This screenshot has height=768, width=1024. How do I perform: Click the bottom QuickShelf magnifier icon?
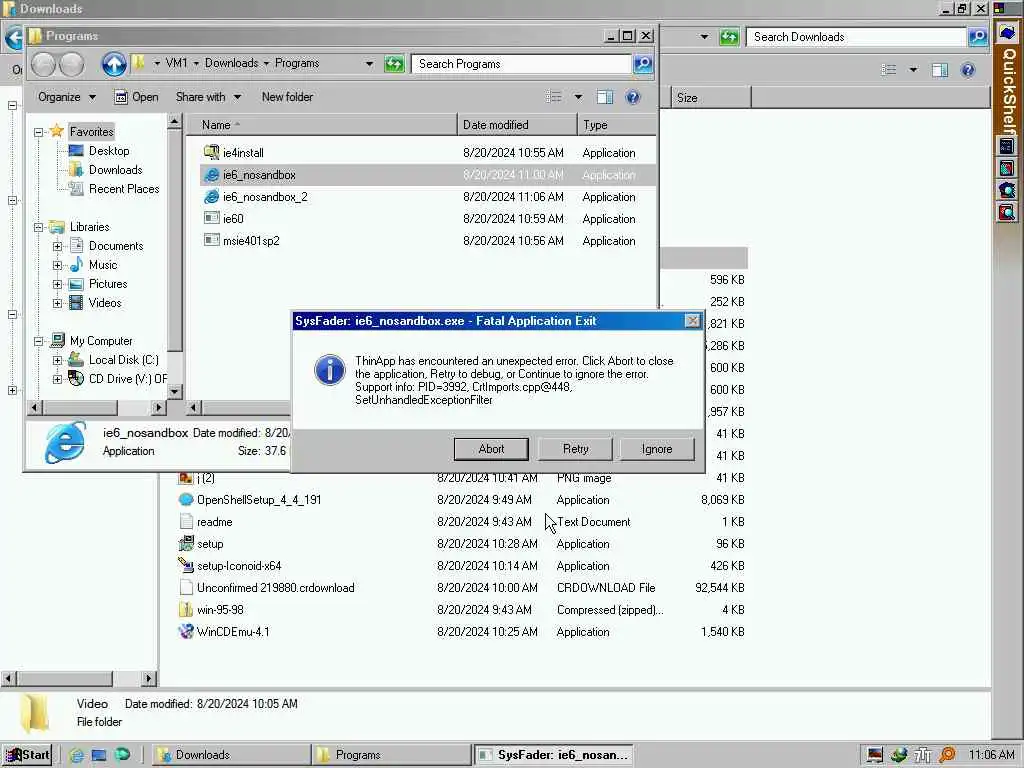tap(1007, 212)
